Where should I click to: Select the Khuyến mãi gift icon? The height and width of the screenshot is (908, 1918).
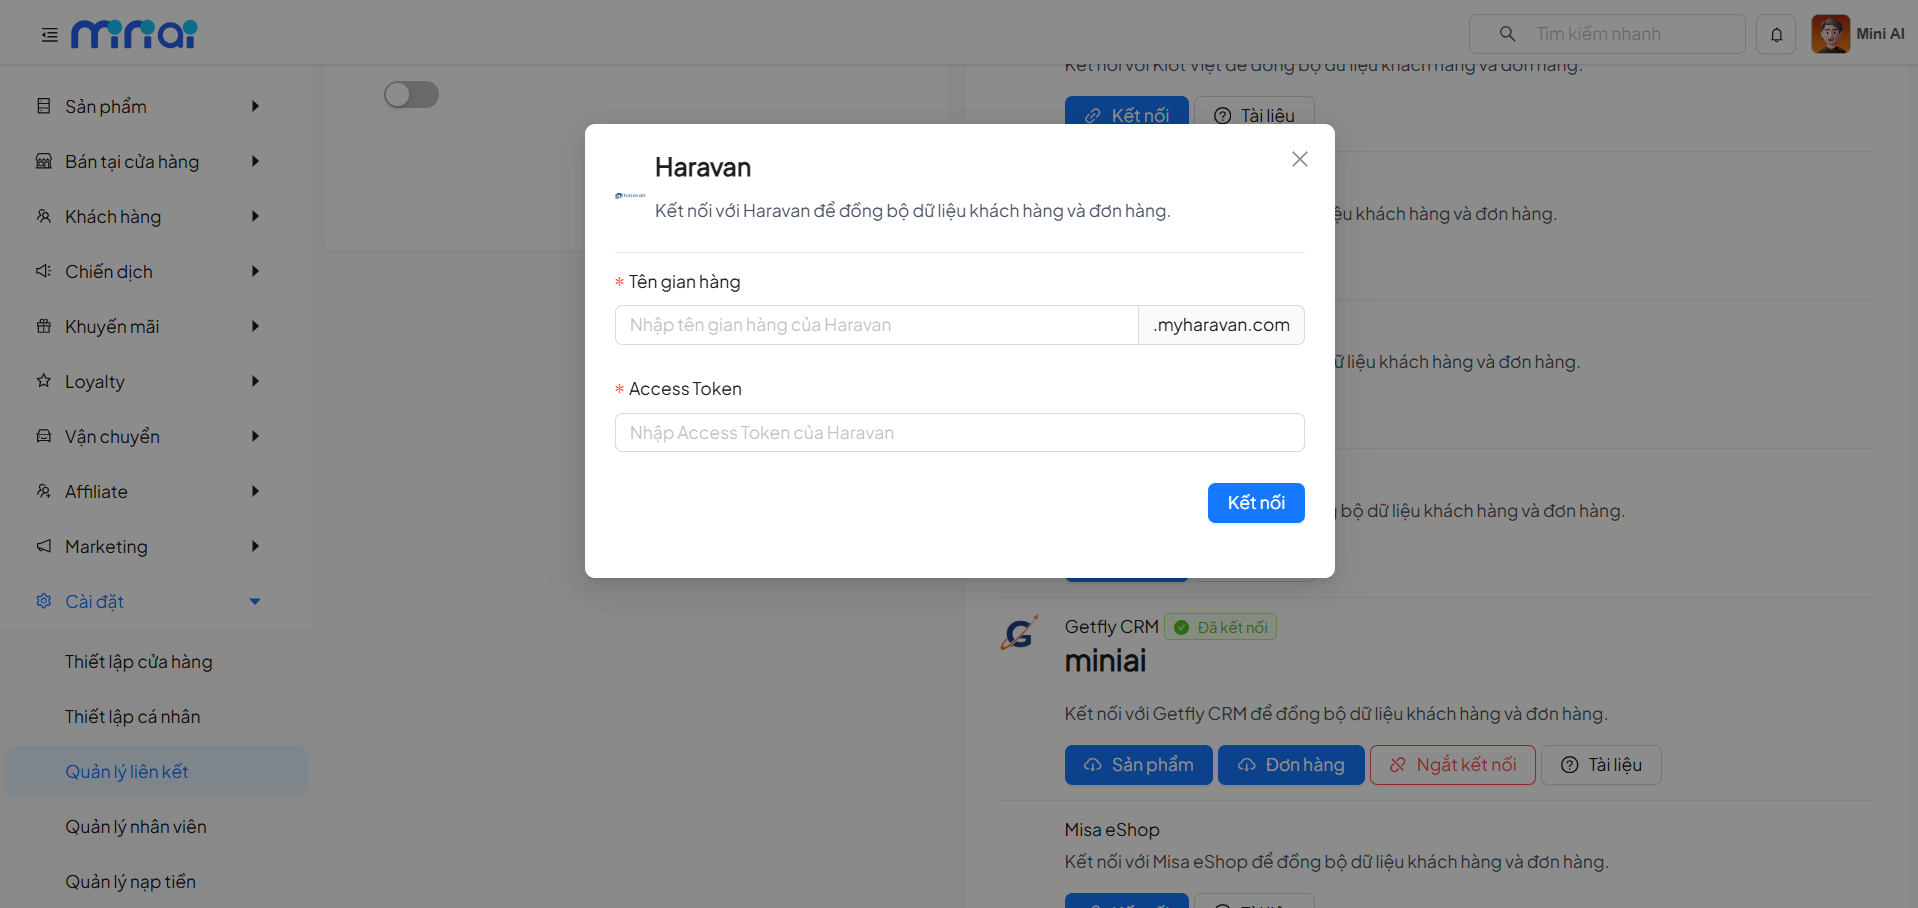pos(42,326)
